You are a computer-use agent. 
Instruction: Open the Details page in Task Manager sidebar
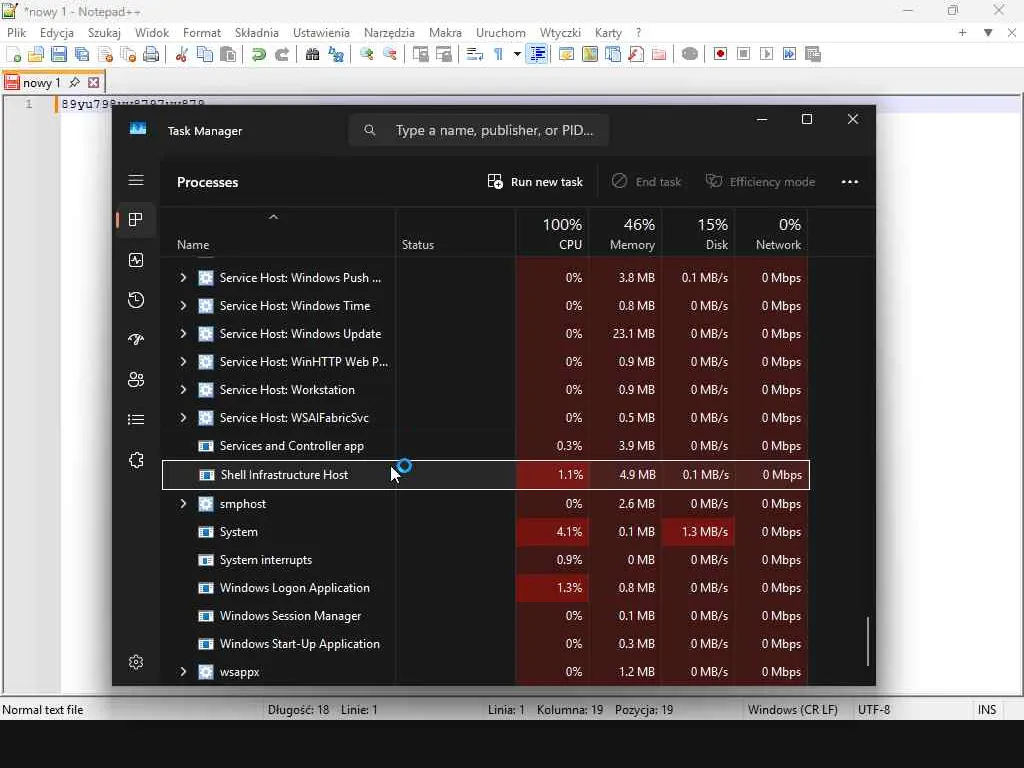[136, 419]
